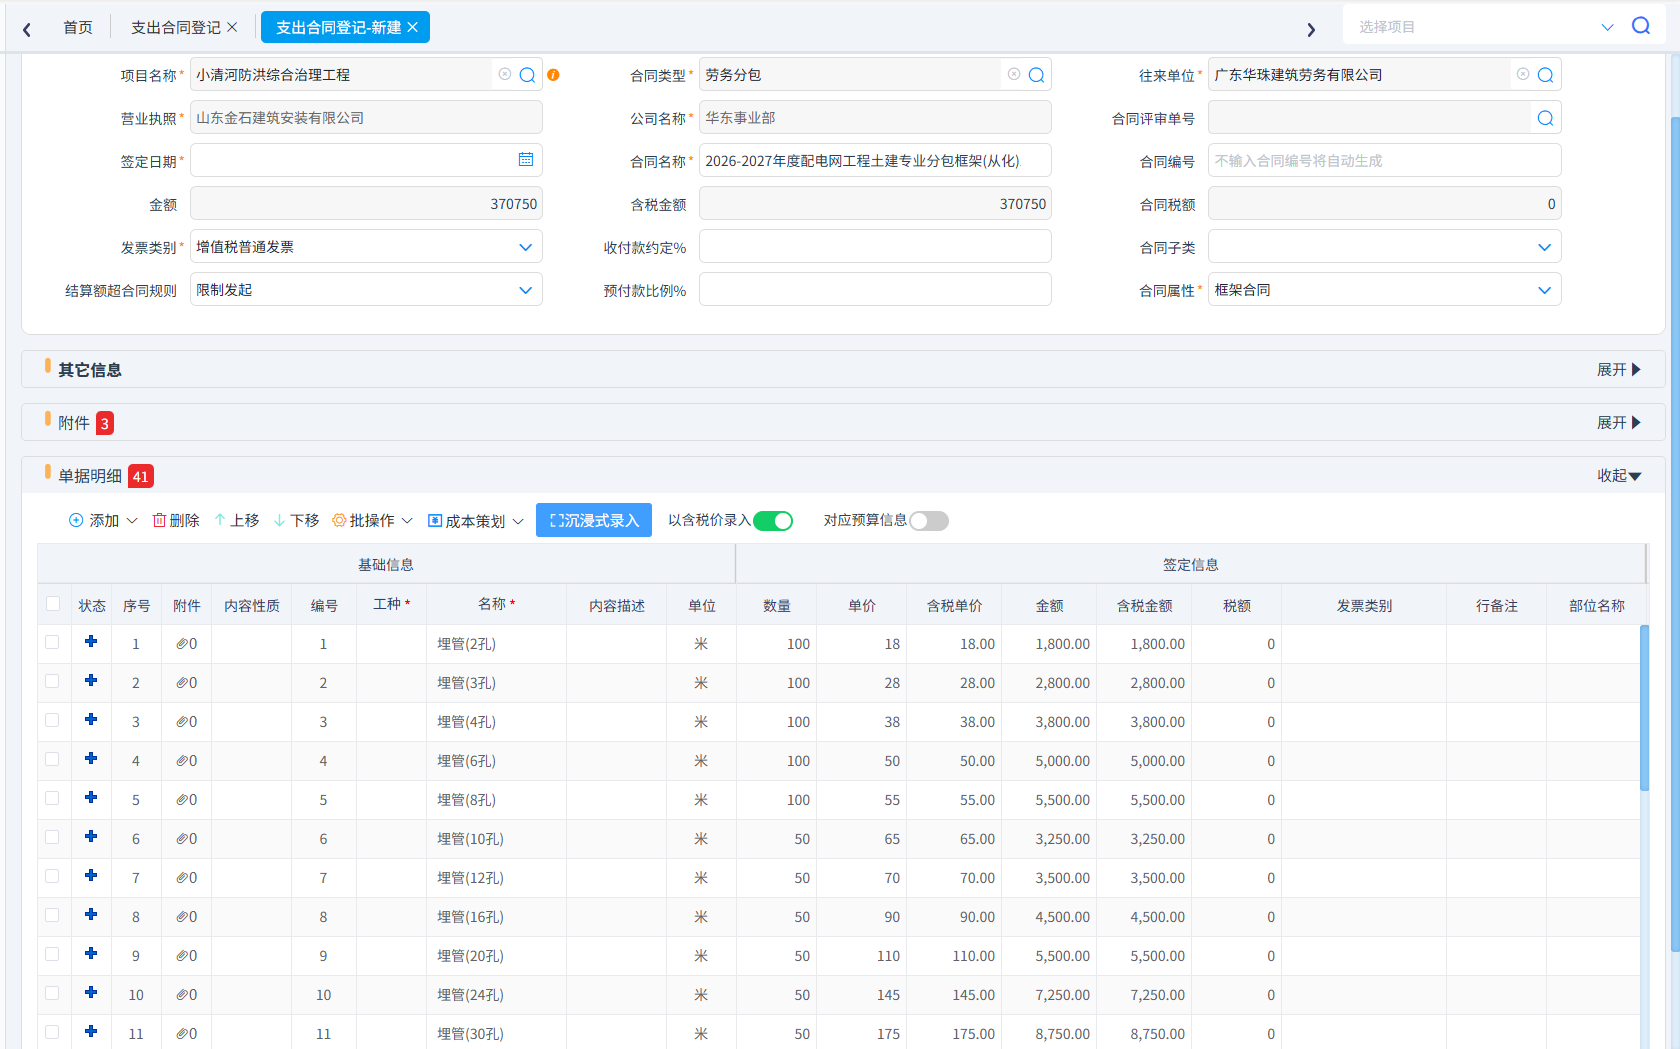Open the 选择项目 dropdown

(x=1607, y=27)
